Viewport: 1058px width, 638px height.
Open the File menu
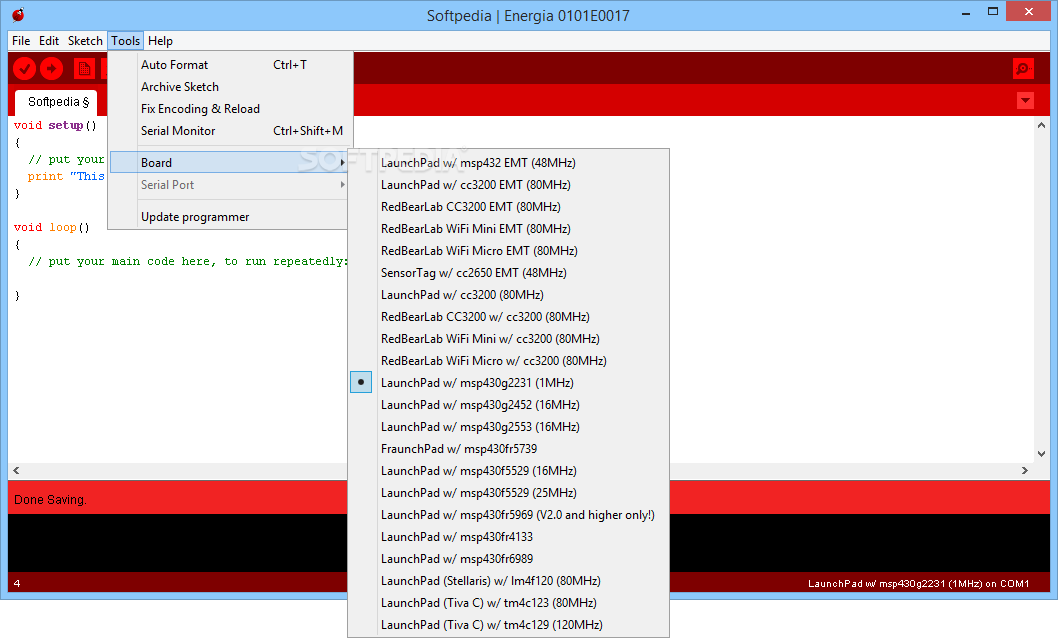[x=21, y=40]
